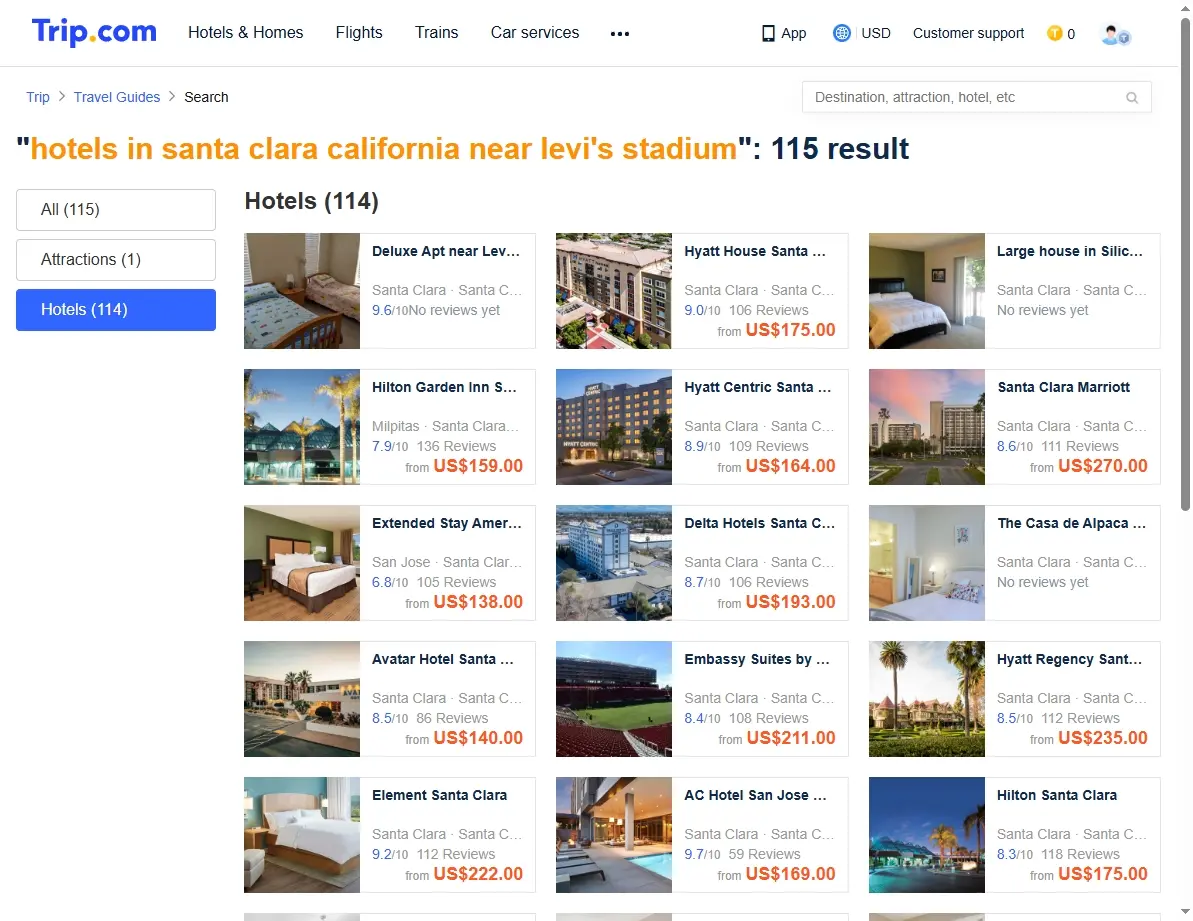
Task: Open Hotels & Homes menu
Action: pos(246,33)
